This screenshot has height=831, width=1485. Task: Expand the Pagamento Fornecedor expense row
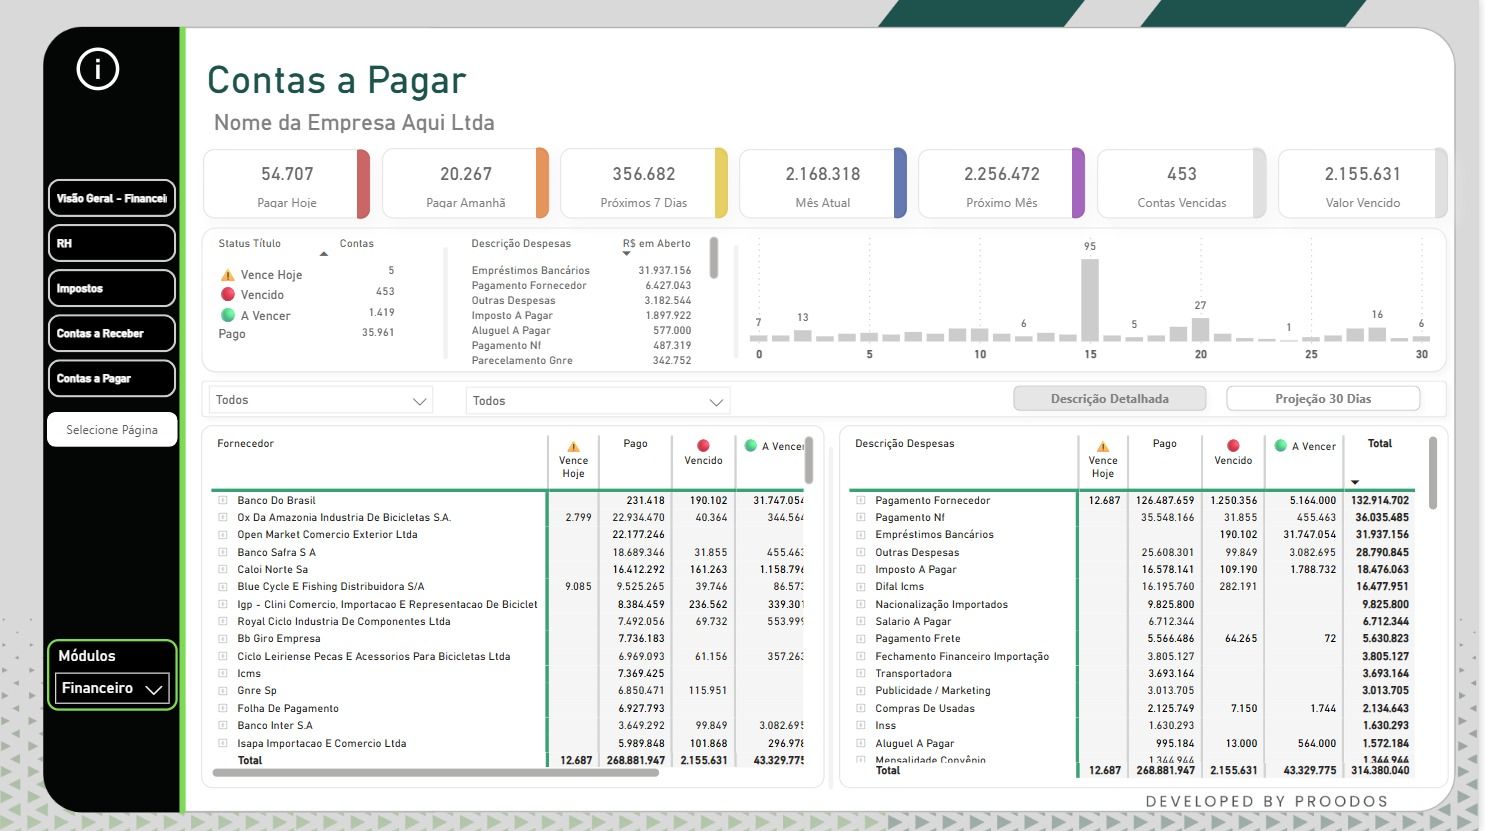[861, 500]
